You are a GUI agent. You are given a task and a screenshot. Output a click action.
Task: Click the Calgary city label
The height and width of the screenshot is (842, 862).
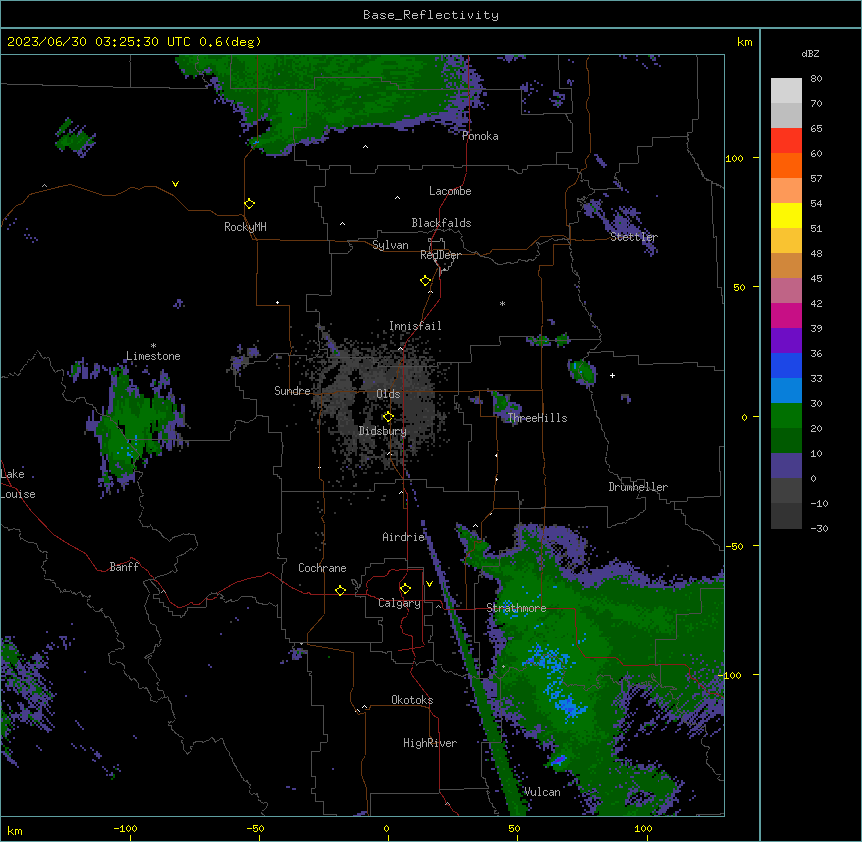[399, 603]
